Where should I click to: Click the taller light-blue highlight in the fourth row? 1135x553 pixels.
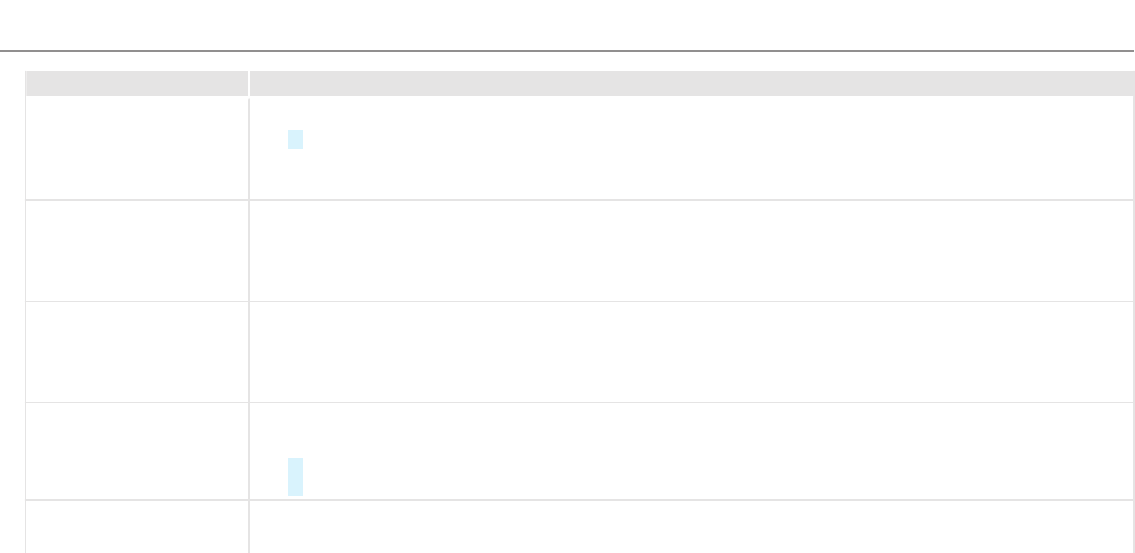tap(295, 476)
